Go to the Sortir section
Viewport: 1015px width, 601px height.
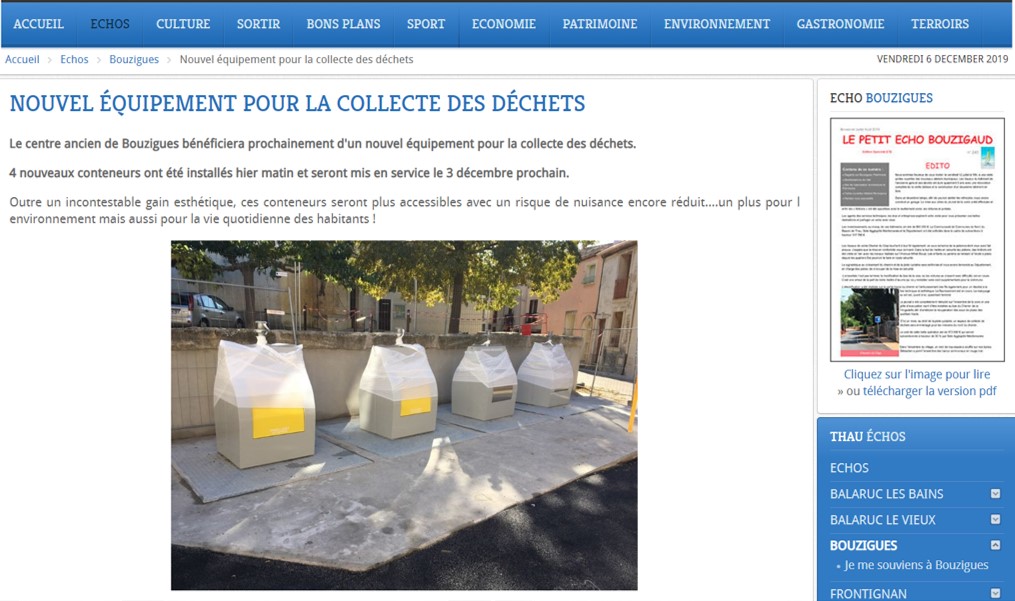coord(258,24)
